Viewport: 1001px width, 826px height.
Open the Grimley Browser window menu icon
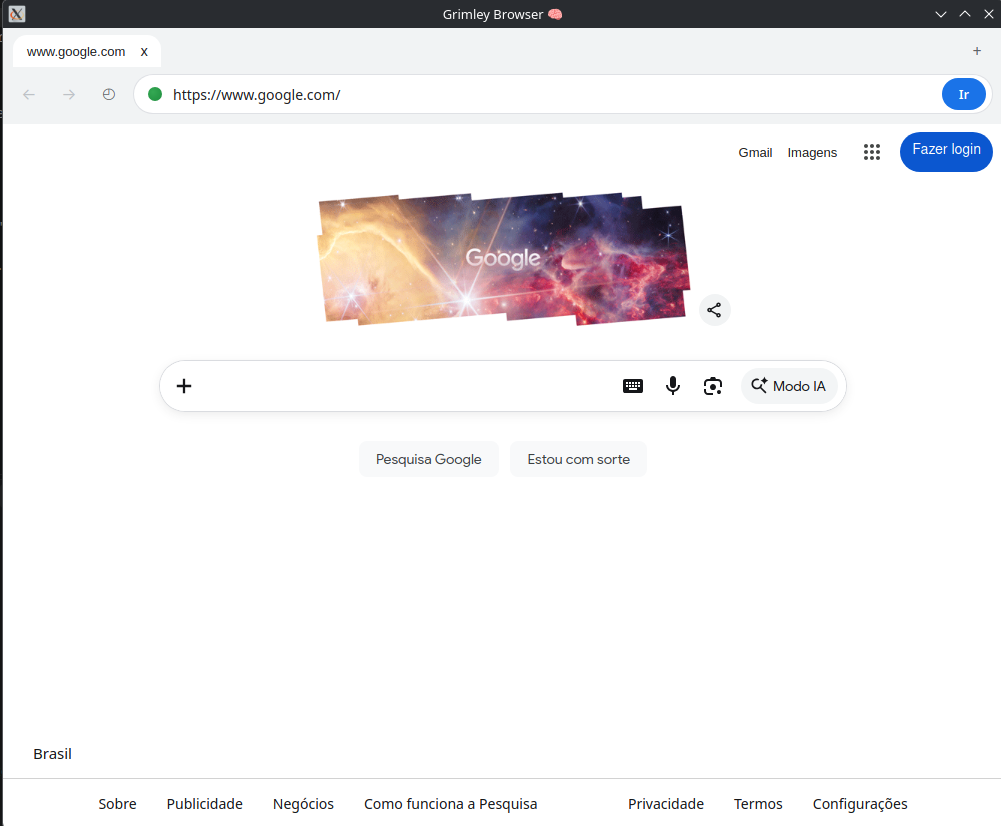17,14
